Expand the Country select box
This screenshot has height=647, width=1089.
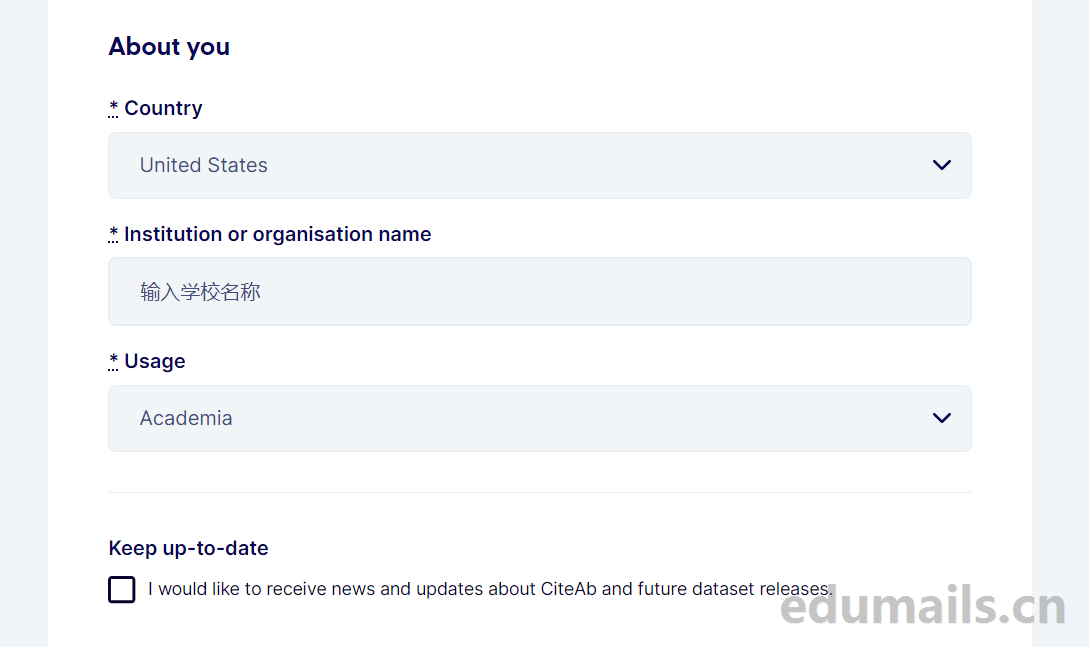540,165
